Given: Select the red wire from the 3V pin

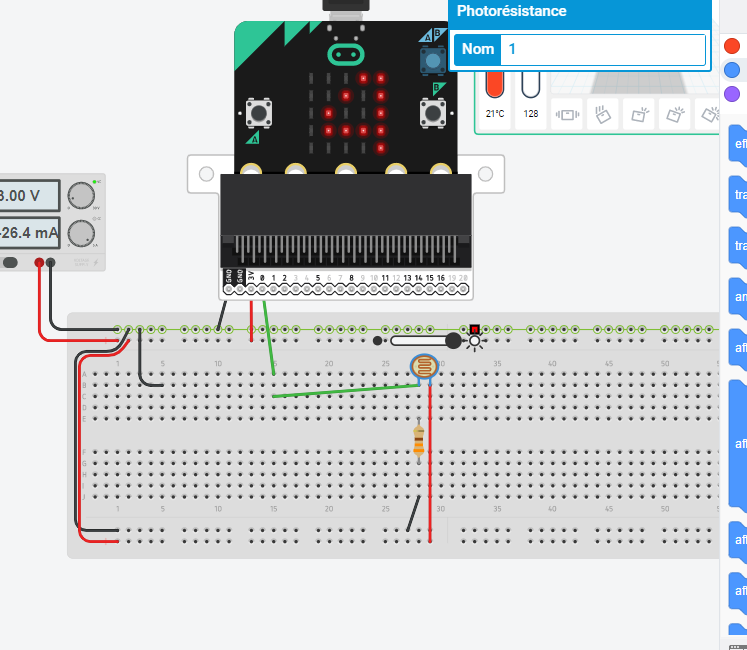Looking at the screenshot, I should 252,321.
